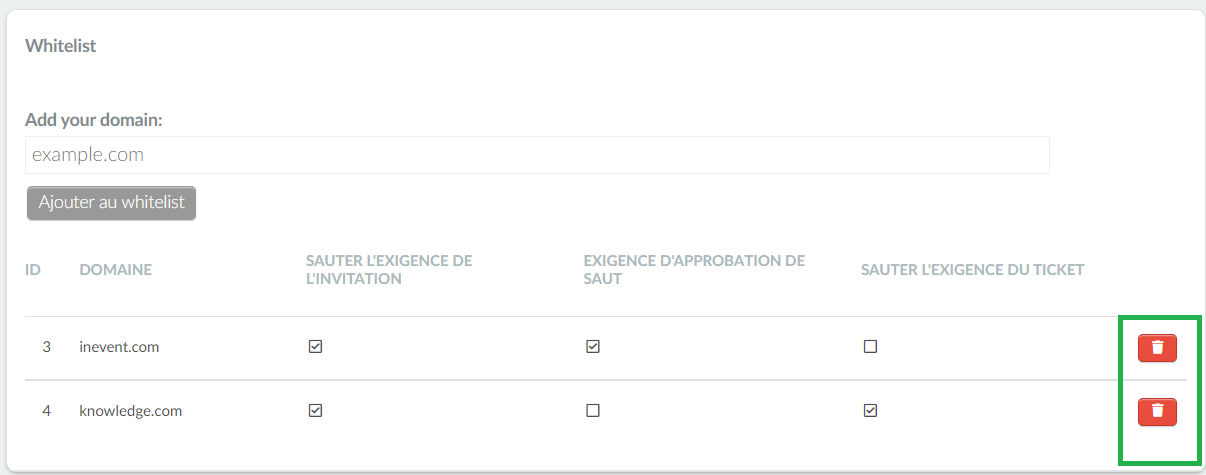Screen dimensions: 1206x475
Task: Delete the knowledge.com whitelist entry
Action: click(x=1157, y=411)
